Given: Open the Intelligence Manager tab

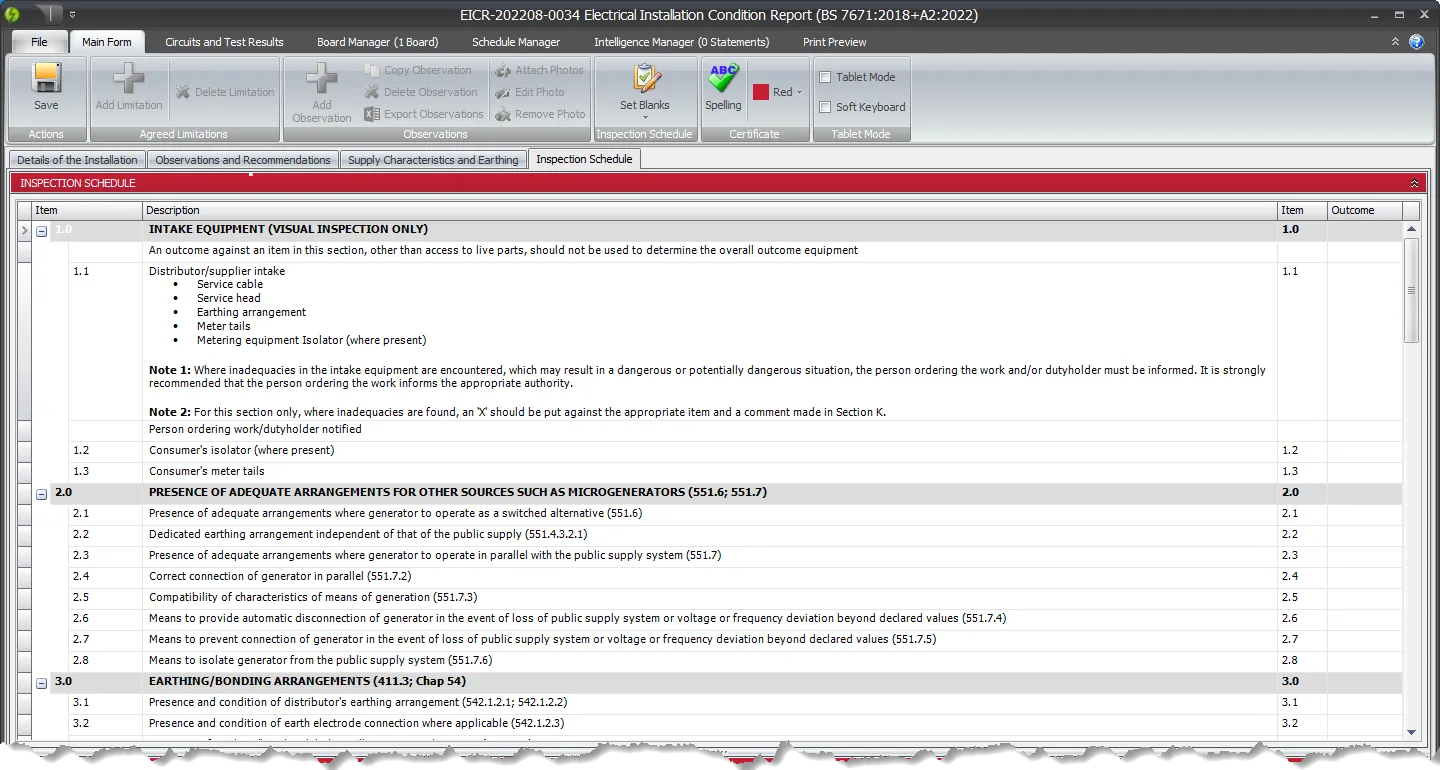Looking at the screenshot, I should (681, 42).
